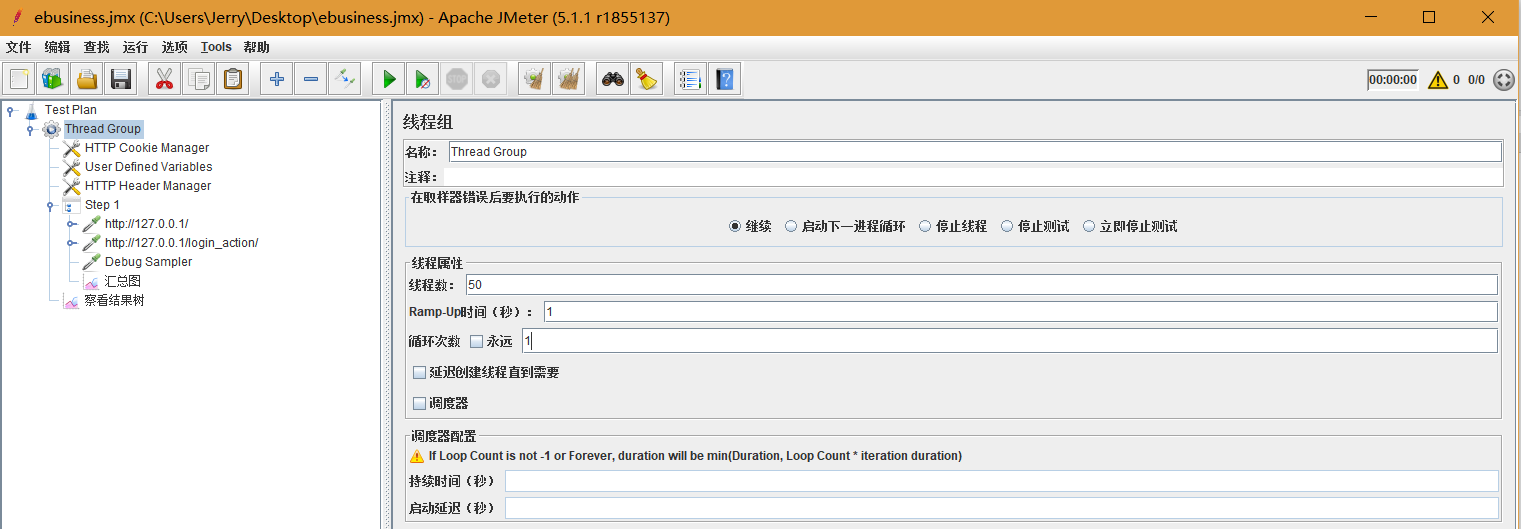The height and width of the screenshot is (529, 1521).
Task: Select the 继续 radio option
Action: coord(735,227)
